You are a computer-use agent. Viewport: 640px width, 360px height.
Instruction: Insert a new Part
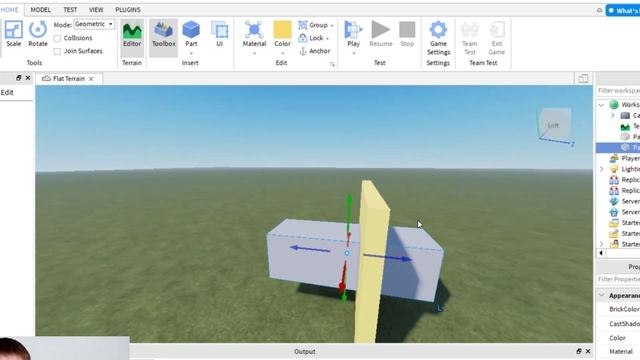(x=191, y=33)
